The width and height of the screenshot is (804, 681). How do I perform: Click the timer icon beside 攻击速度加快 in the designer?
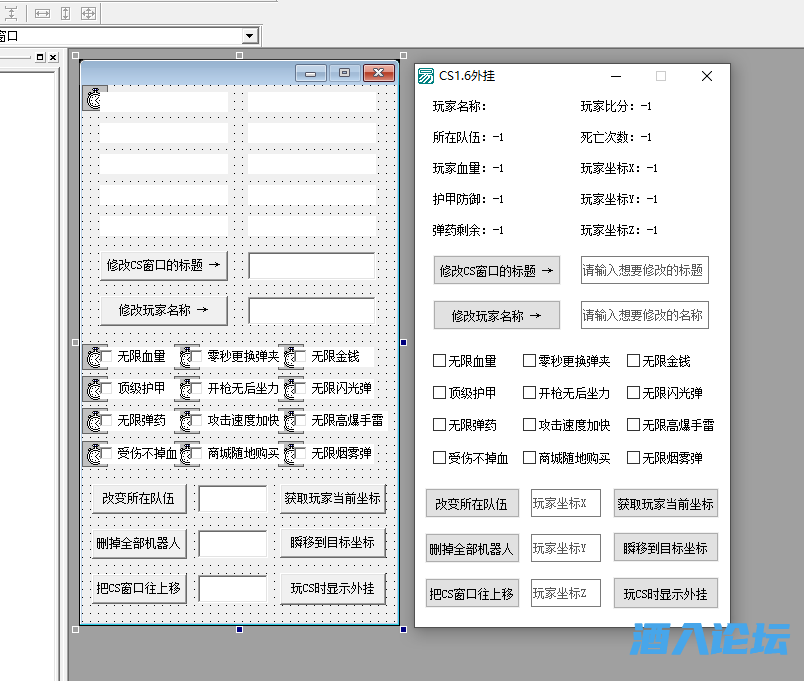point(185,421)
